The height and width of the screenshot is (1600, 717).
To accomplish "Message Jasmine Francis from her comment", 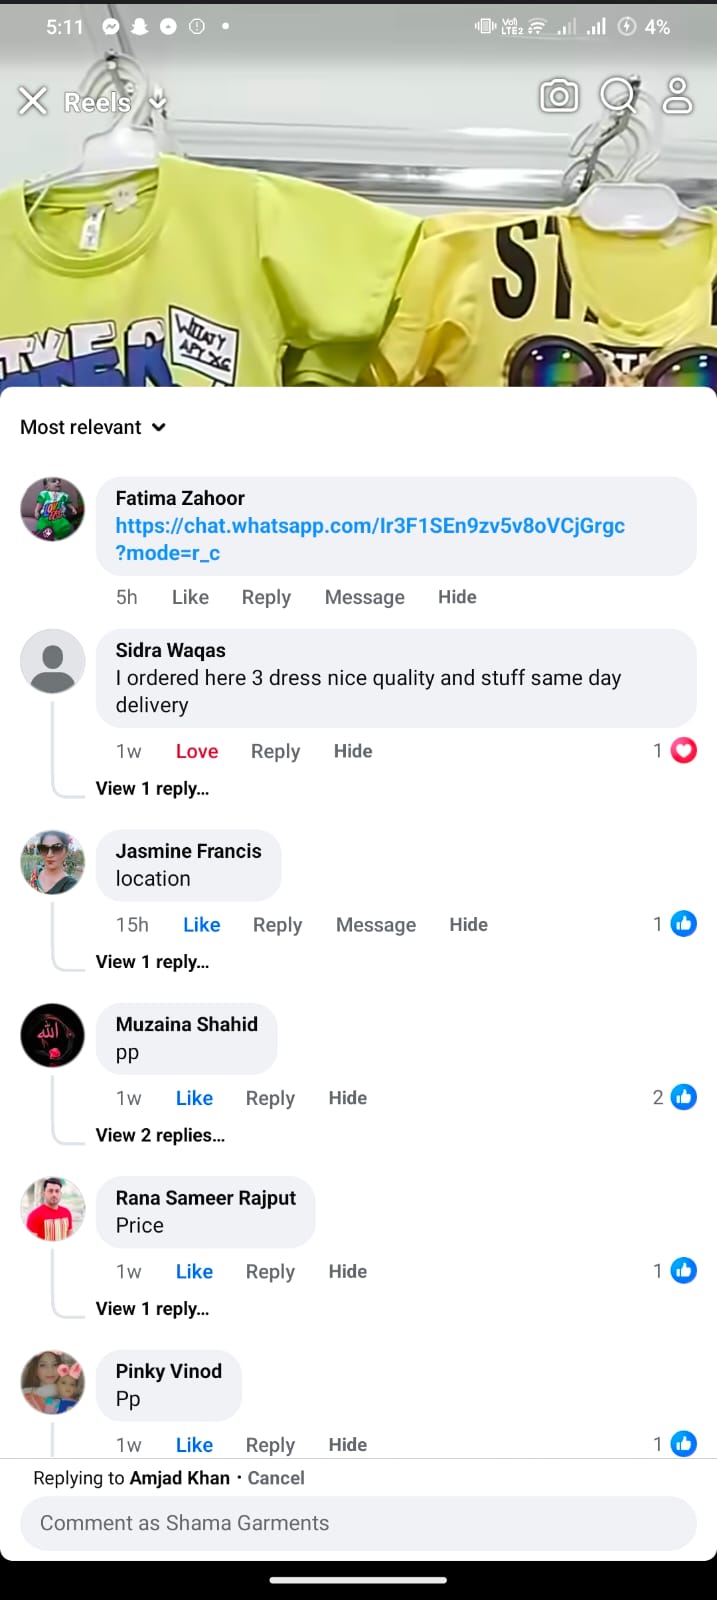I will 375,925.
